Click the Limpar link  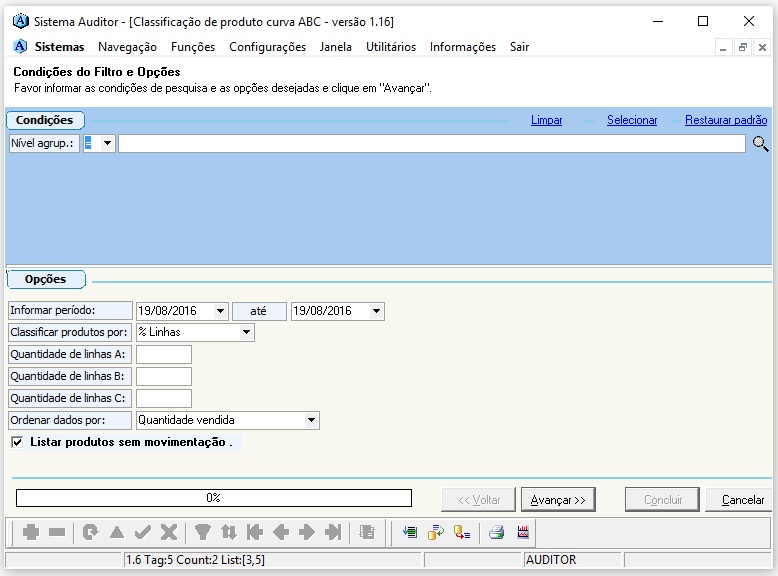click(x=546, y=120)
